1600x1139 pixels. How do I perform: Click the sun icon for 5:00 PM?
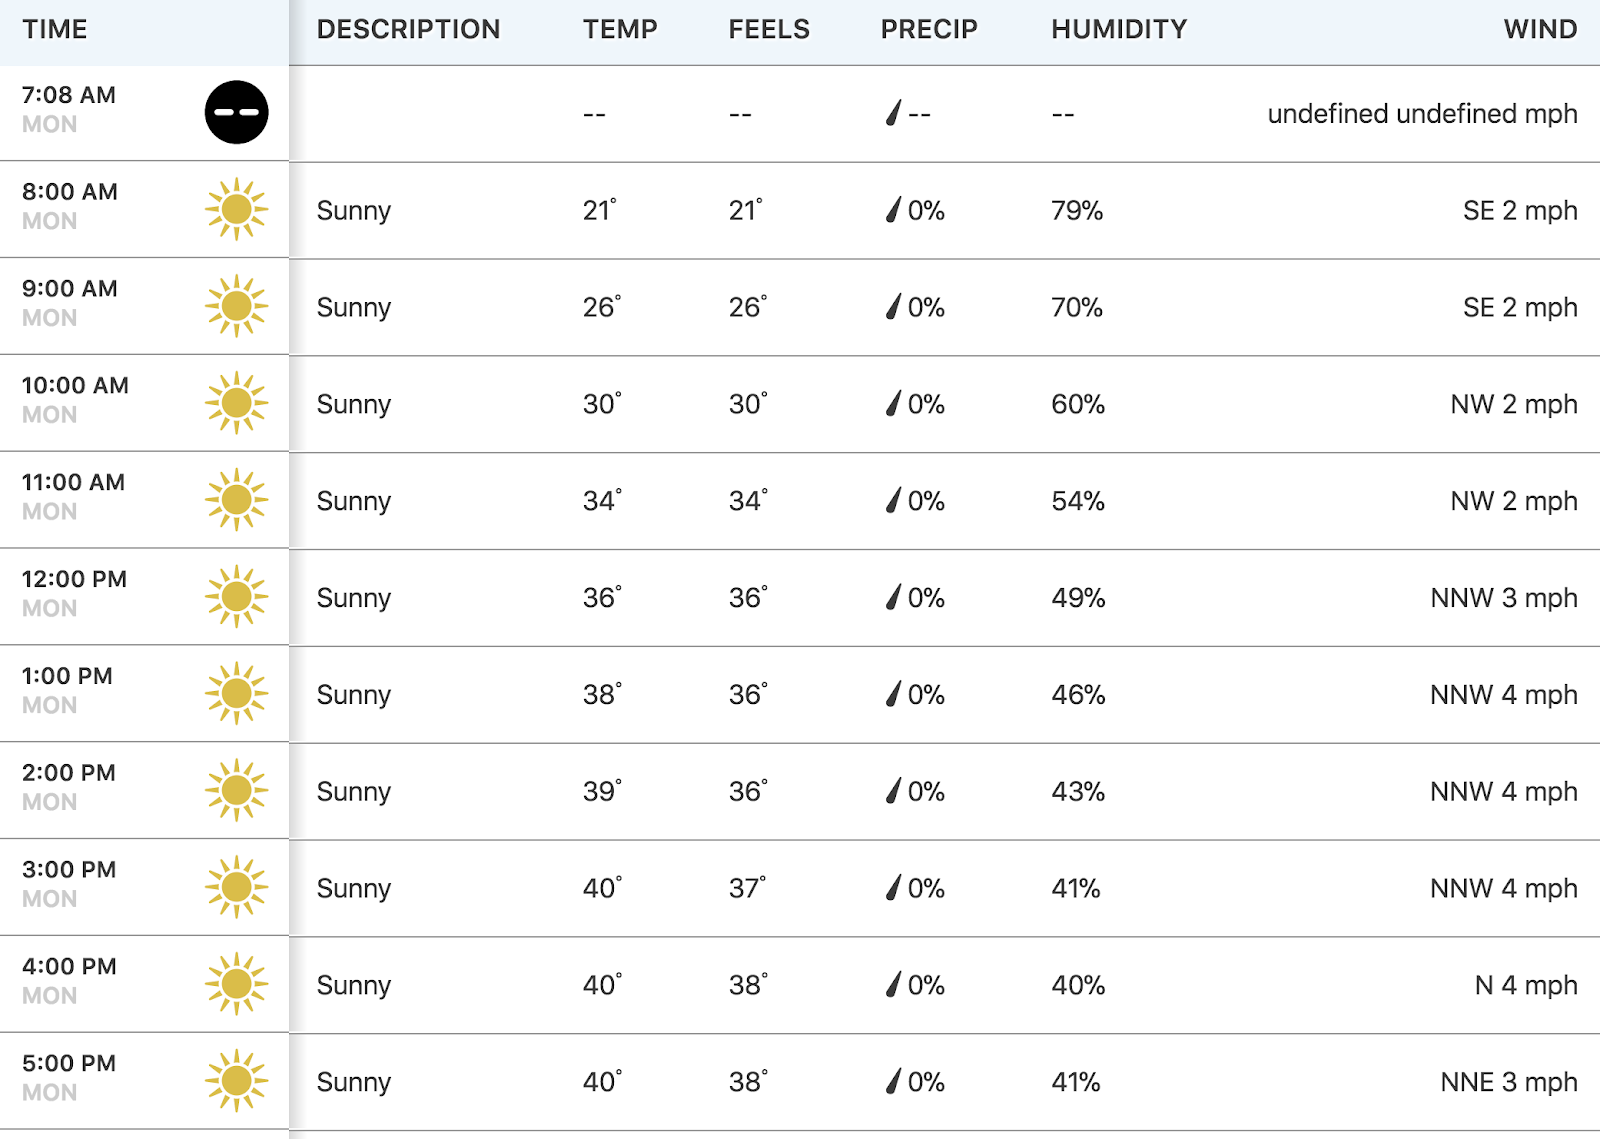(237, 1081)
